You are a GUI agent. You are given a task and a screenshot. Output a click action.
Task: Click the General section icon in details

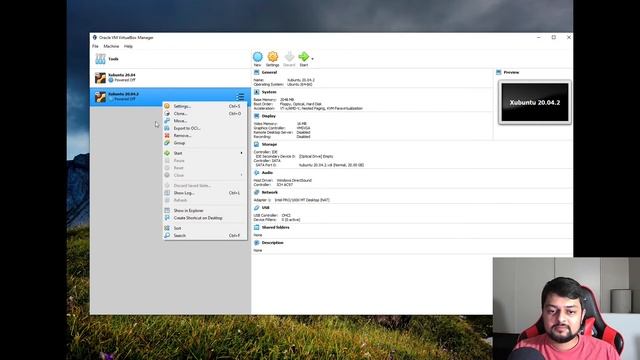point(257,72)
